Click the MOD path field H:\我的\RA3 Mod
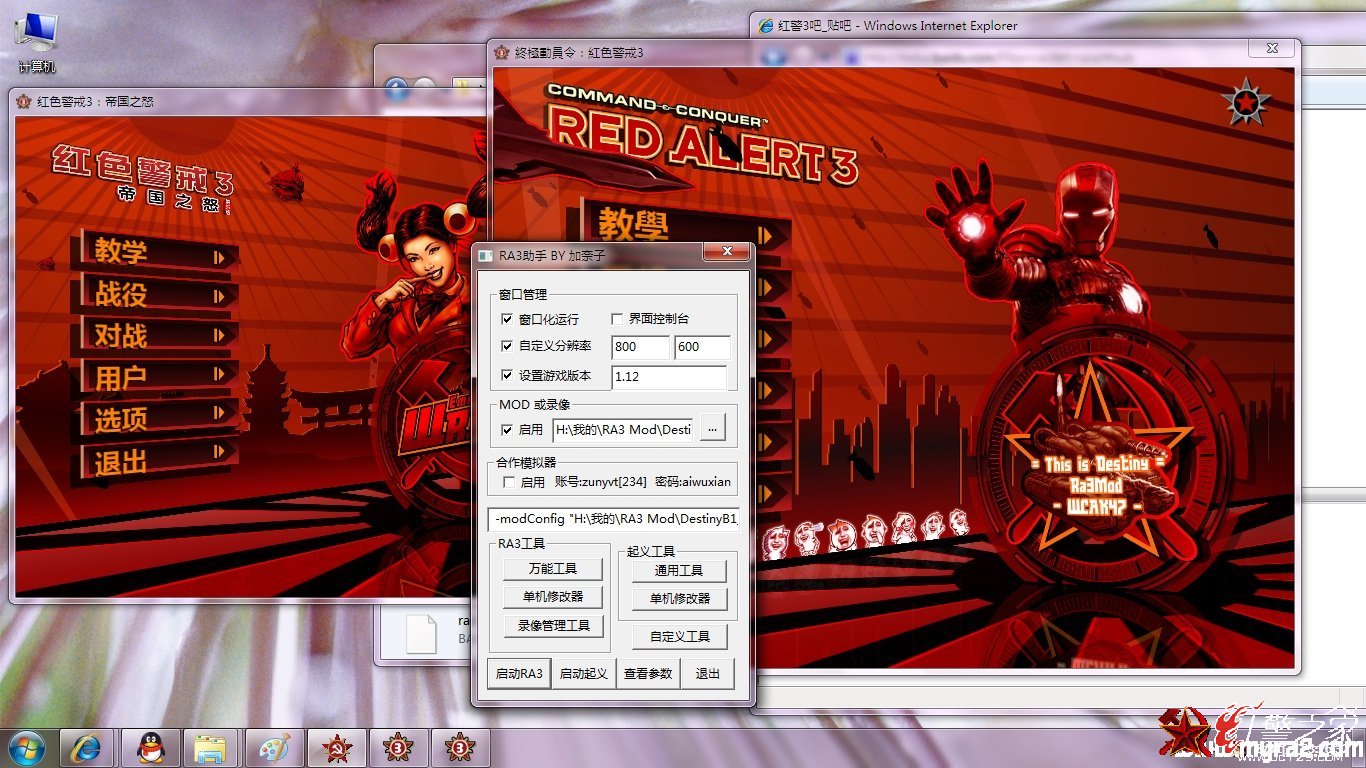1366x768 pixels. tap(623, 430)
